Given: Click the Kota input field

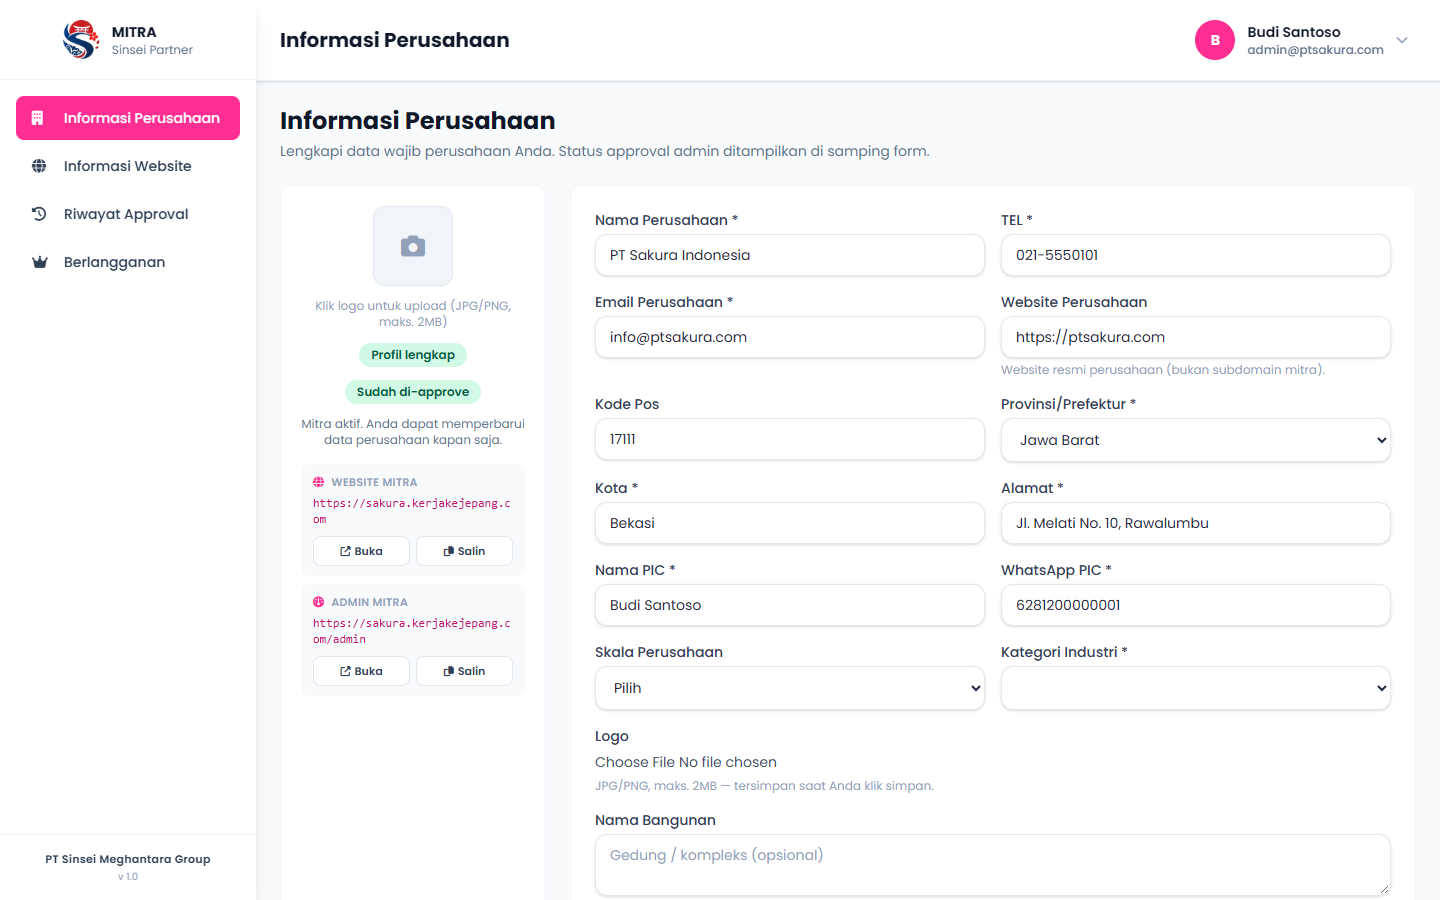Looking at the screenshot, I should click(789, 523).
